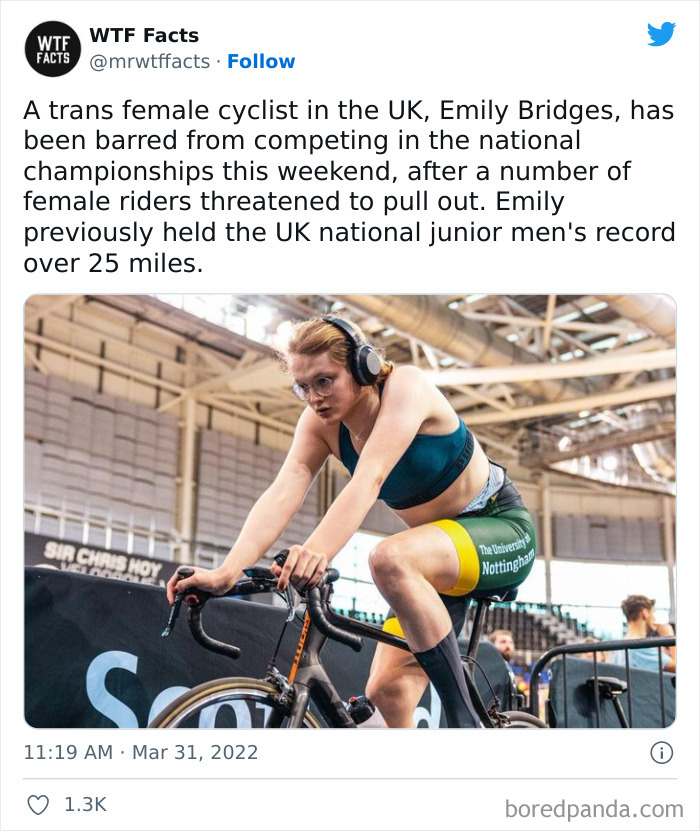Click the words "25 miles" in tweet

pyautogui.click(x=141, y=265)
